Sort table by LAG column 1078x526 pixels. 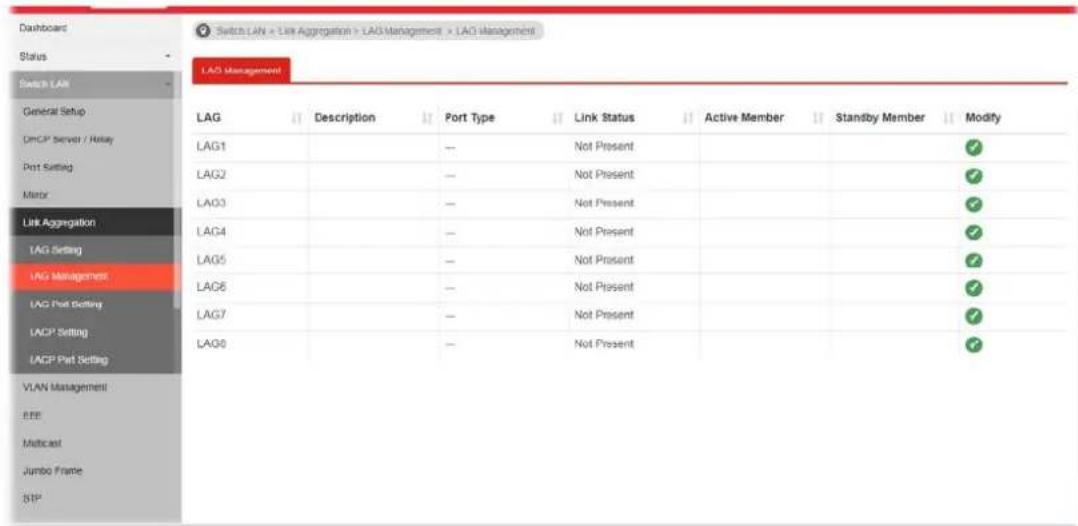point(297,118)
